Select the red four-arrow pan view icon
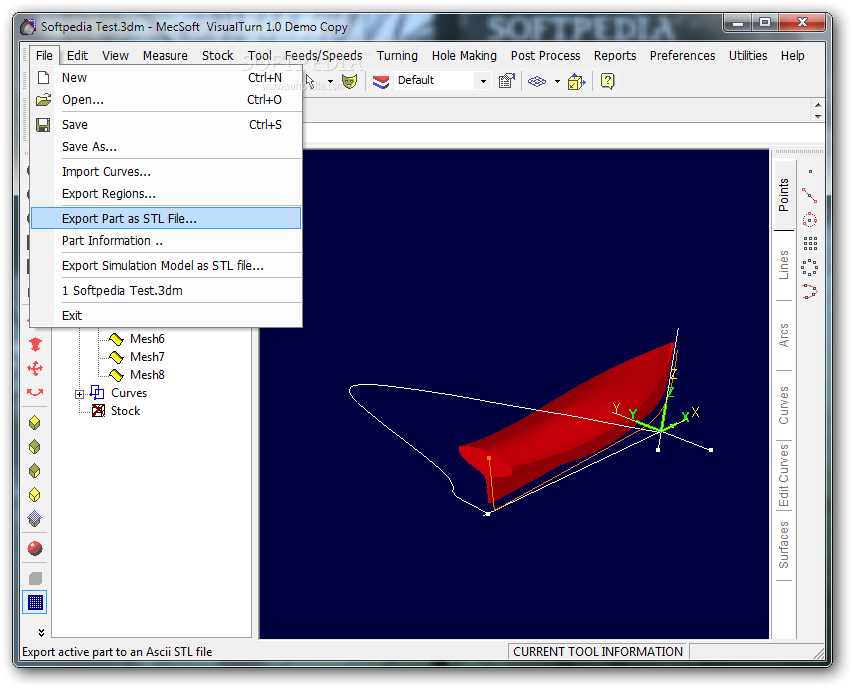Image resolution: width=853 pixels, height=688 pixels. coord(35,369)
